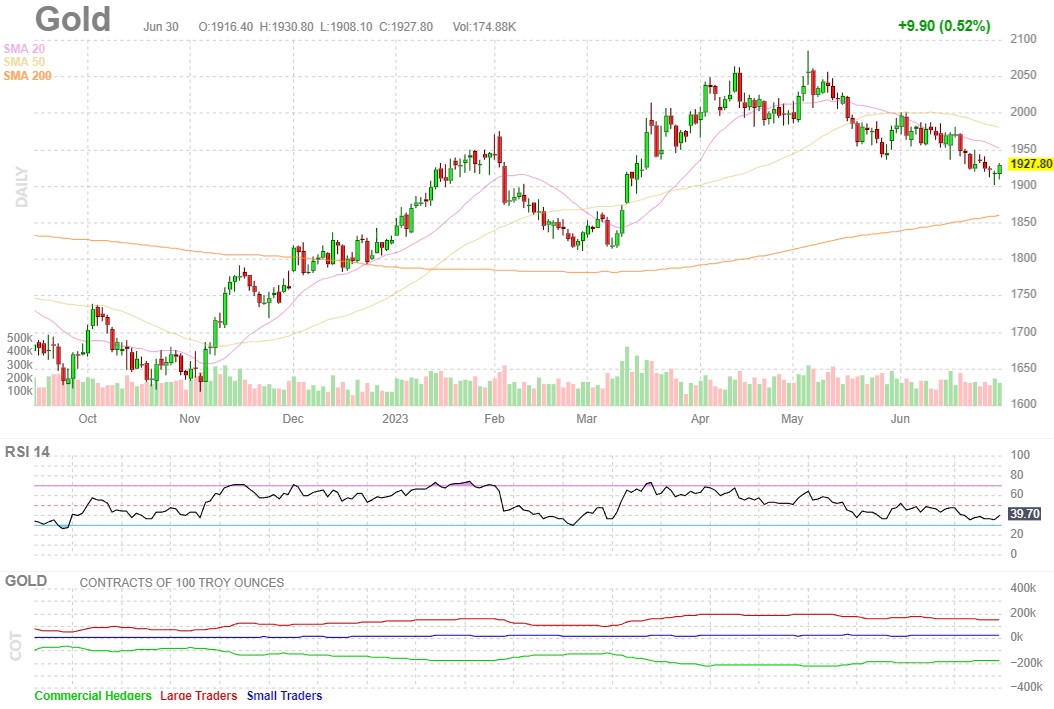Click the RSI 100 axis label
This screenshot has width=1054, height=709.
pyautogui.click(x=1020, y=455)
